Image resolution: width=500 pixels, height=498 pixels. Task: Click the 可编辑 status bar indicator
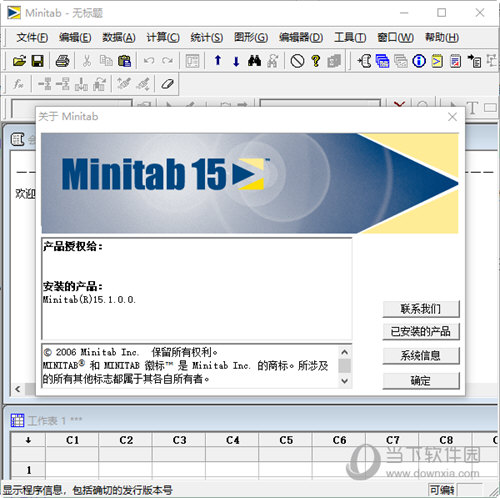click(x=442, y=490)
